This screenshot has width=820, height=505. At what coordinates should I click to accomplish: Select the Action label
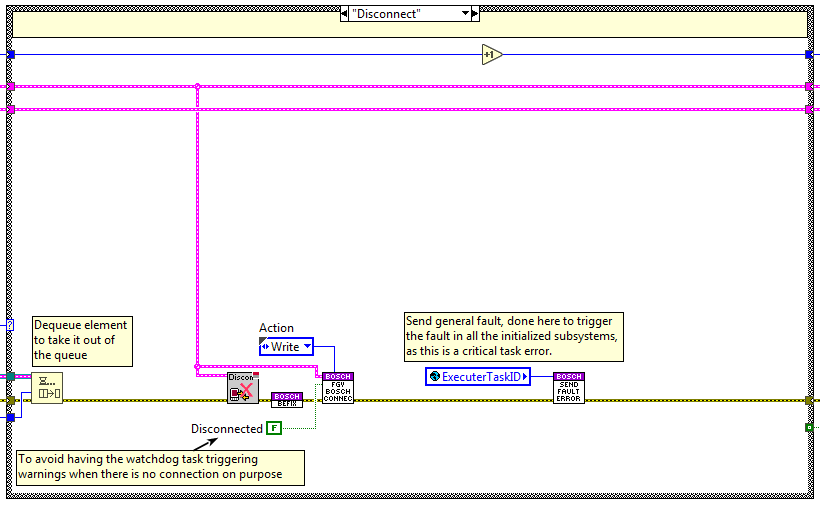coord(276,328)
